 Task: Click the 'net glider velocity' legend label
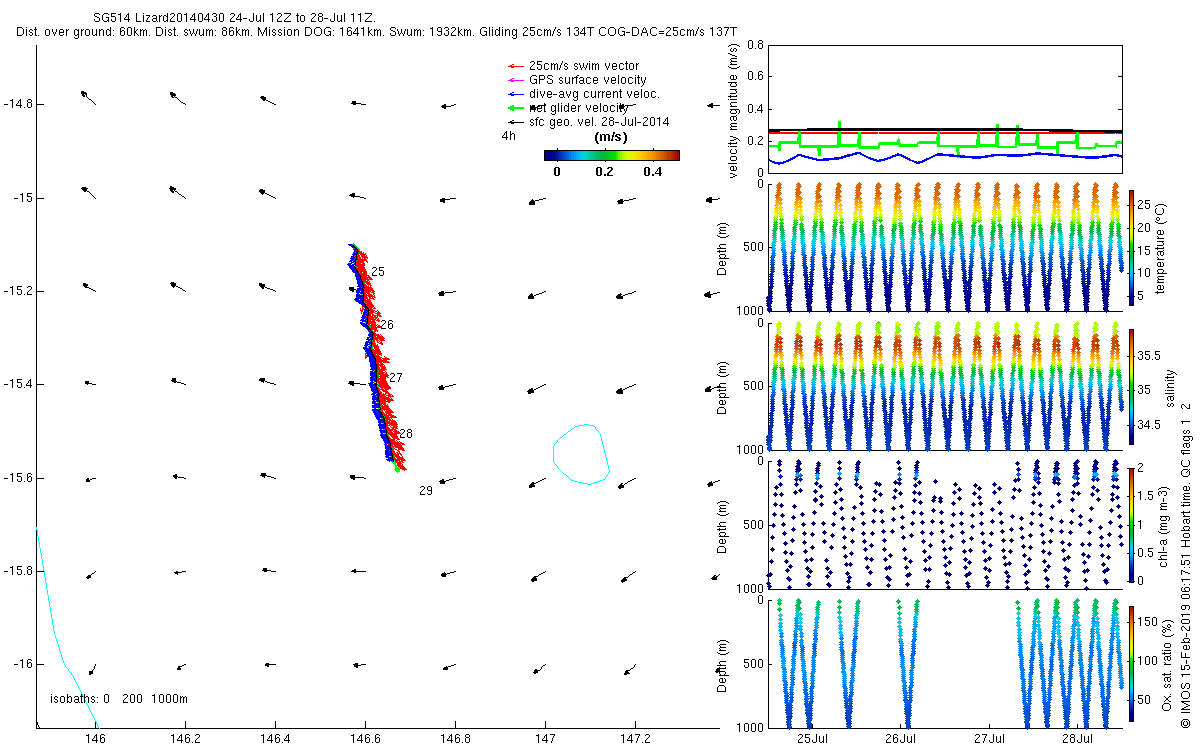point(581,107)
